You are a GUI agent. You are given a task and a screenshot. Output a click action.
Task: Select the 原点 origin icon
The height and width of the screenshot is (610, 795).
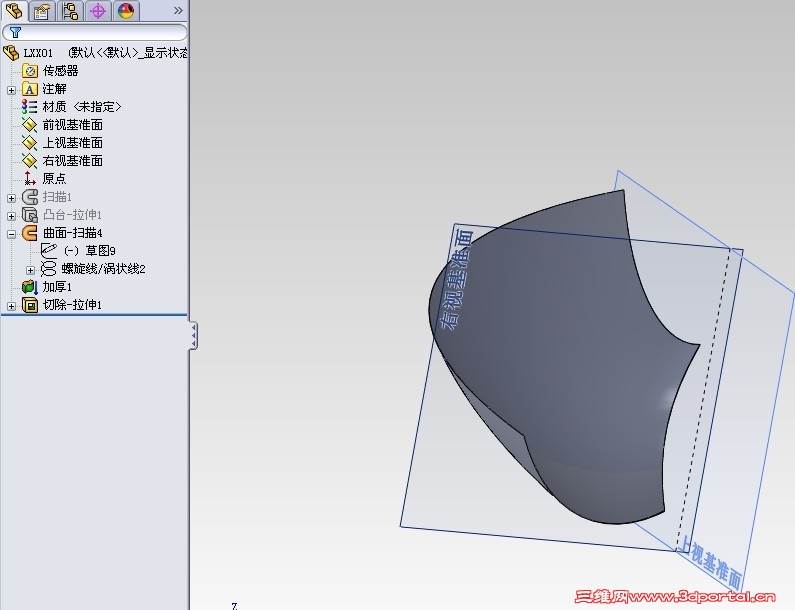[x=29, y=178]
